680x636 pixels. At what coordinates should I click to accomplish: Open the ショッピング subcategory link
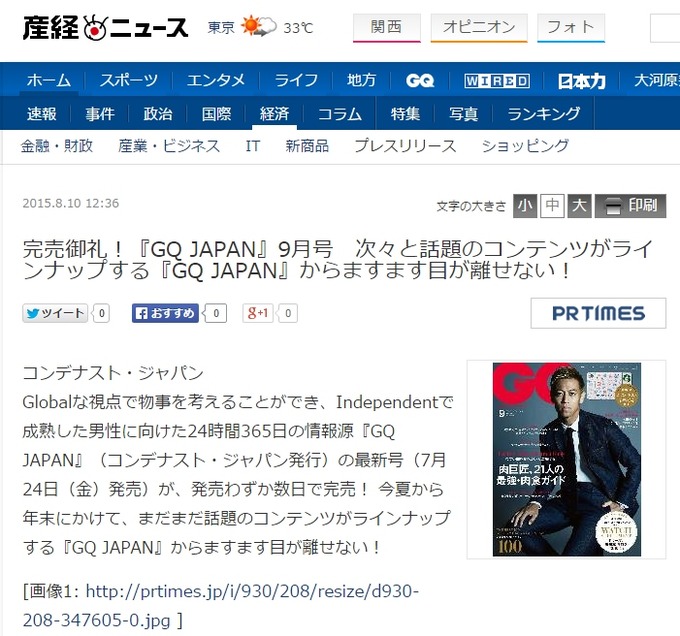(x=525, y=146)
